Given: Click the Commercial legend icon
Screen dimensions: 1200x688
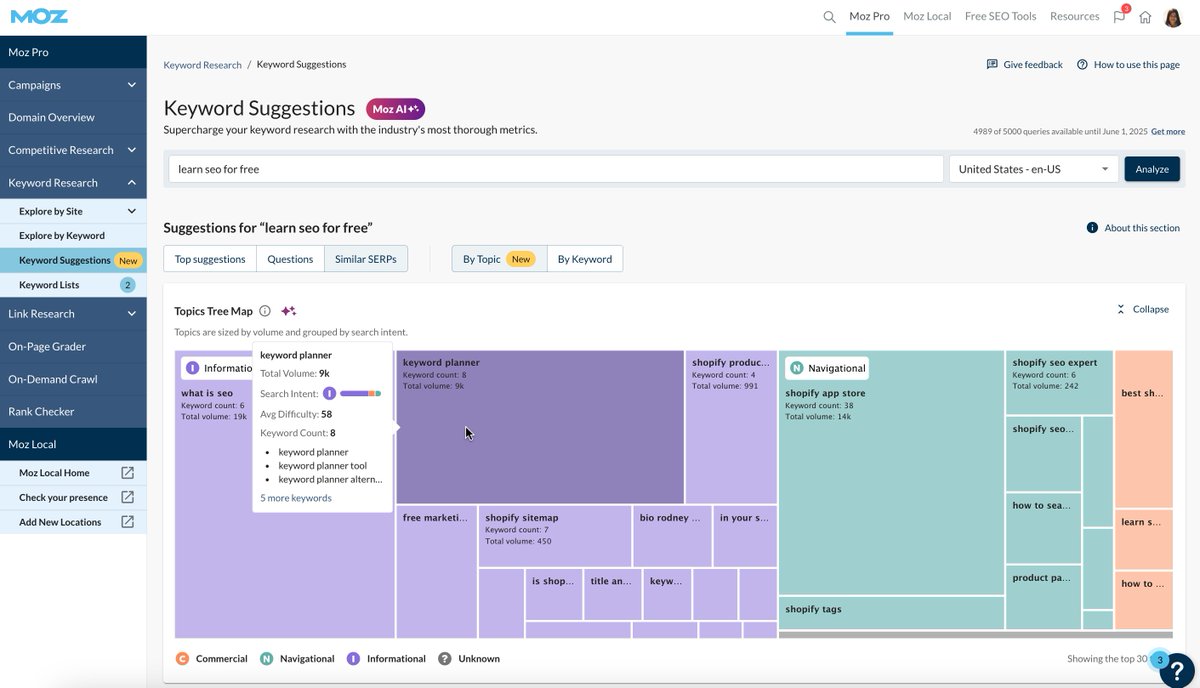Looking at the screenshot, I should point(182,658).
